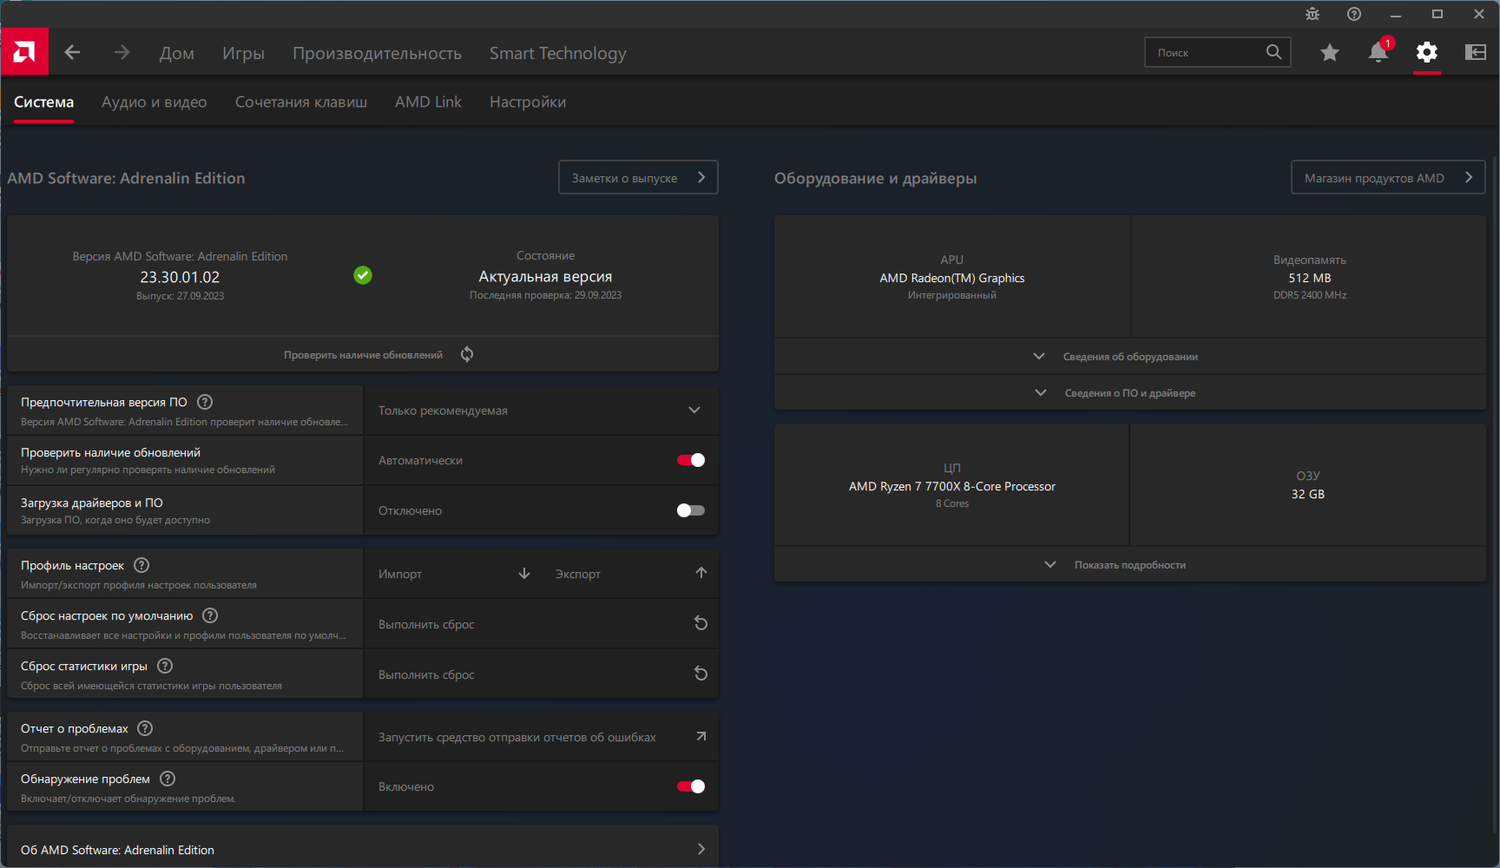The width and height of the screenshot is (1500, 868).
Task: Click Выполнить сброс for game statistics
Action: click(x=540, y=674)
